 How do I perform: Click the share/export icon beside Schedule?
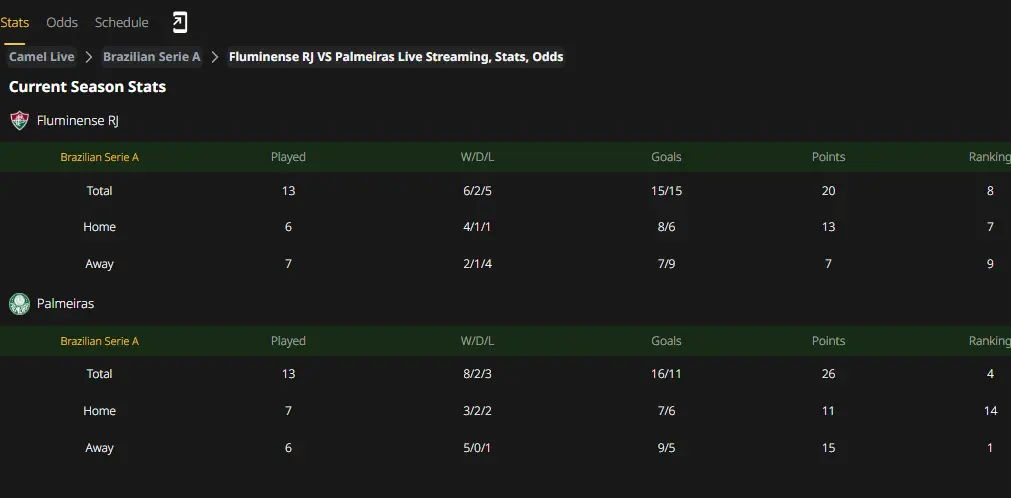tap(180, 23)
